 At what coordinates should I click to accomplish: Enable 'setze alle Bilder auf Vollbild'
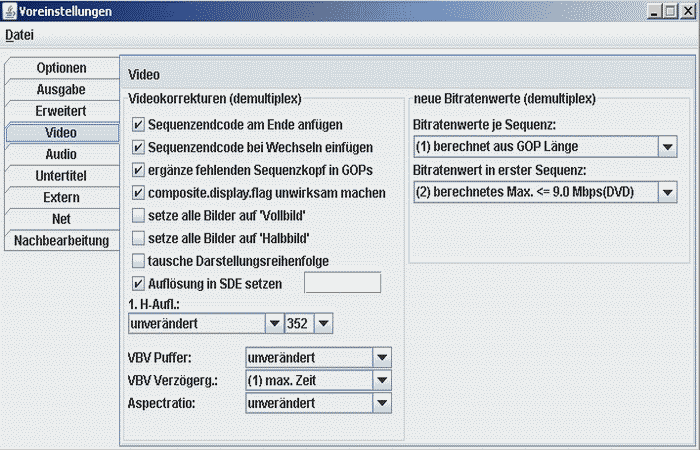tap(139, 216)
